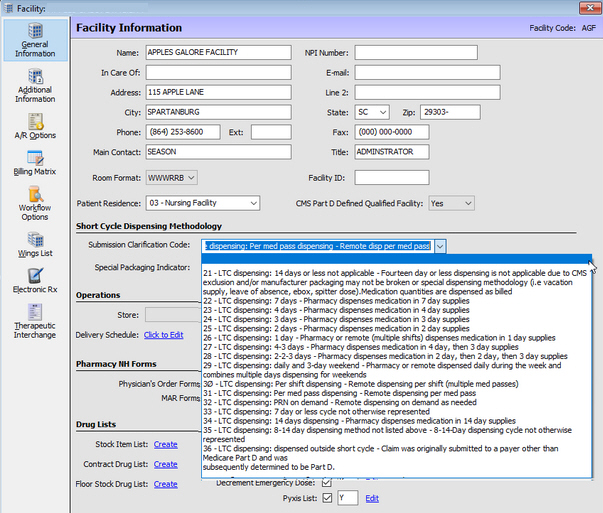This screenshot has width=603, height=513.
Task: Click the Facility ID field
Action: pyautogui.click(x=392, y=178)
